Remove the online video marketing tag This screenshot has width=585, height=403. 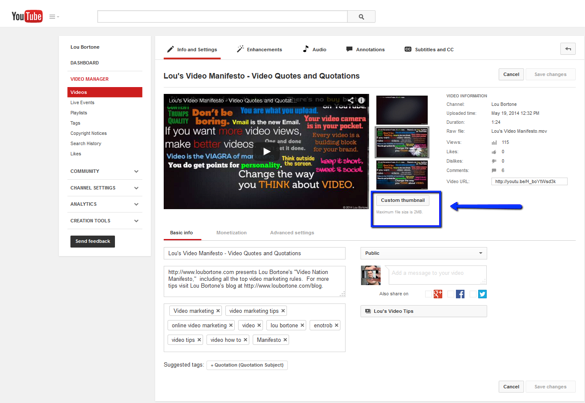pyautogui.click(x=231, y=325)
